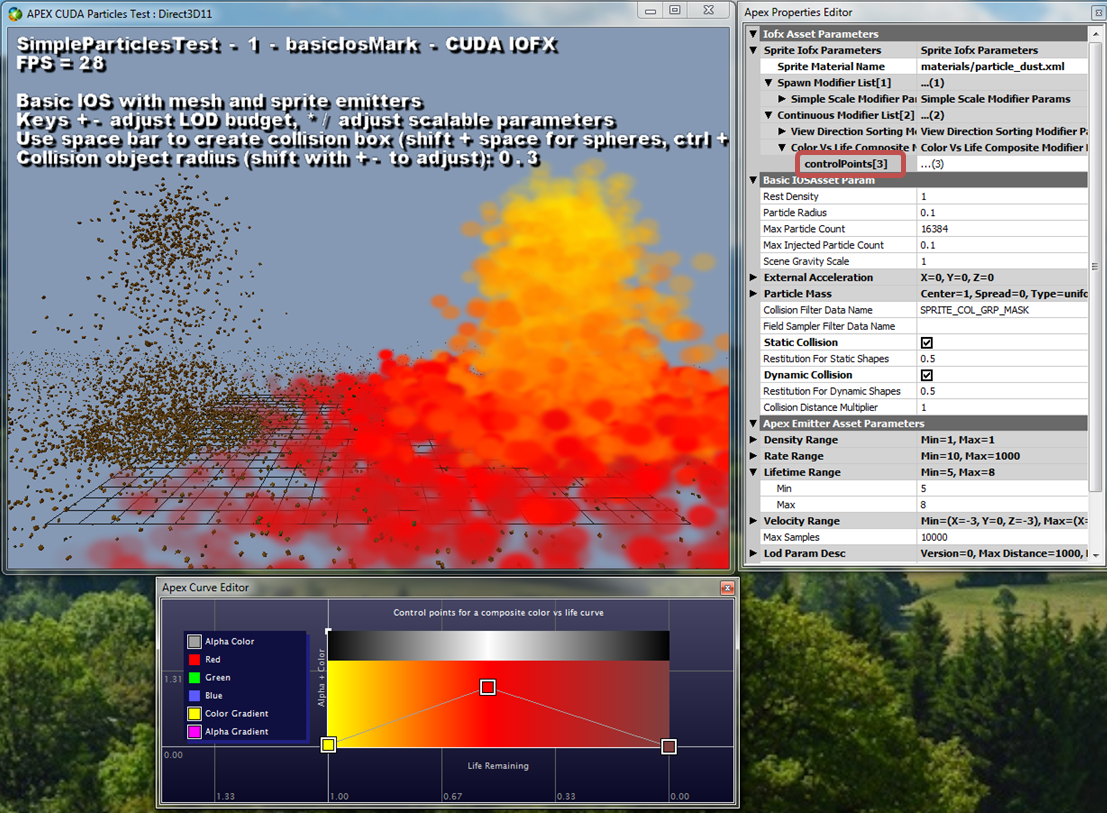1107x813 pixels.
Task: Edit the Collision Distance Multiplier value
Action: pyautogui.click(x=1003, y=407)
